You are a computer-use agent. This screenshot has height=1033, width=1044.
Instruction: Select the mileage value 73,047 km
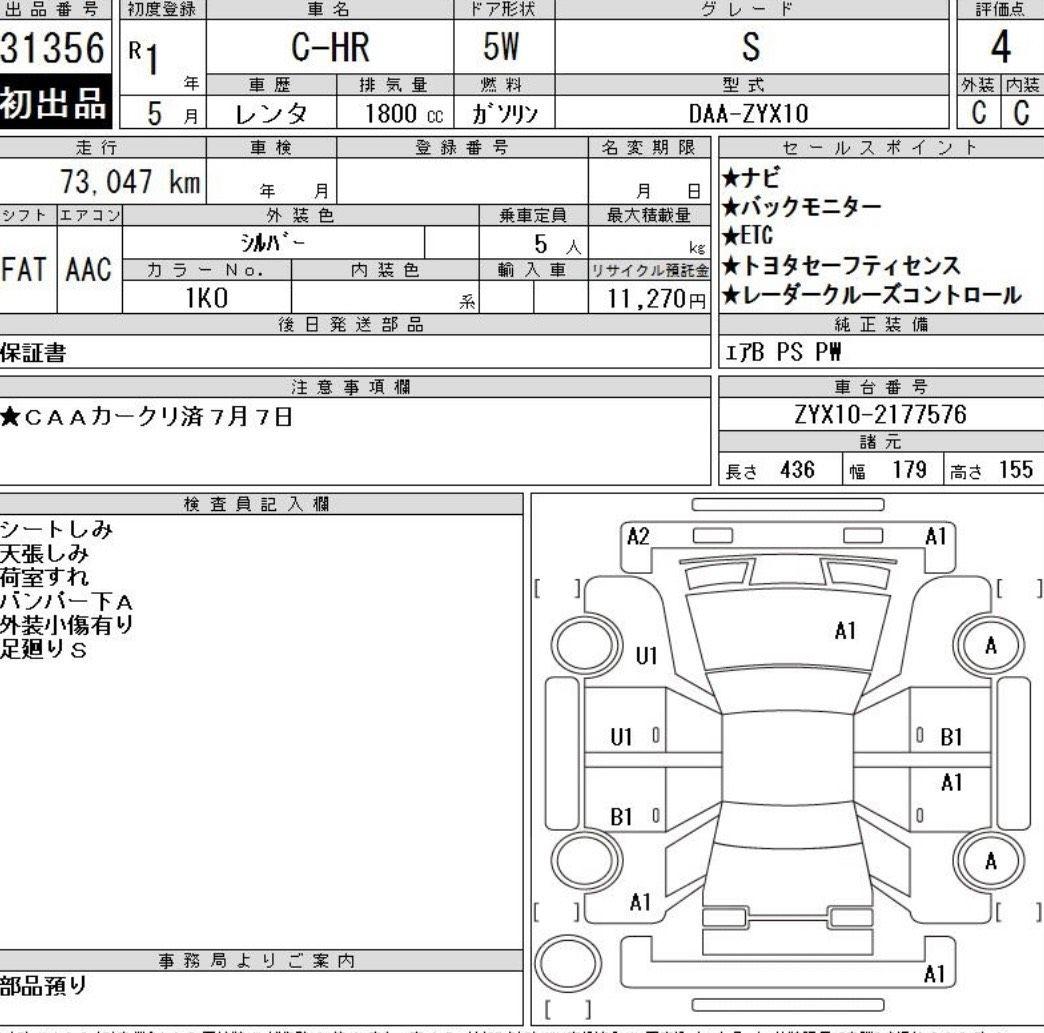point(130,182)
